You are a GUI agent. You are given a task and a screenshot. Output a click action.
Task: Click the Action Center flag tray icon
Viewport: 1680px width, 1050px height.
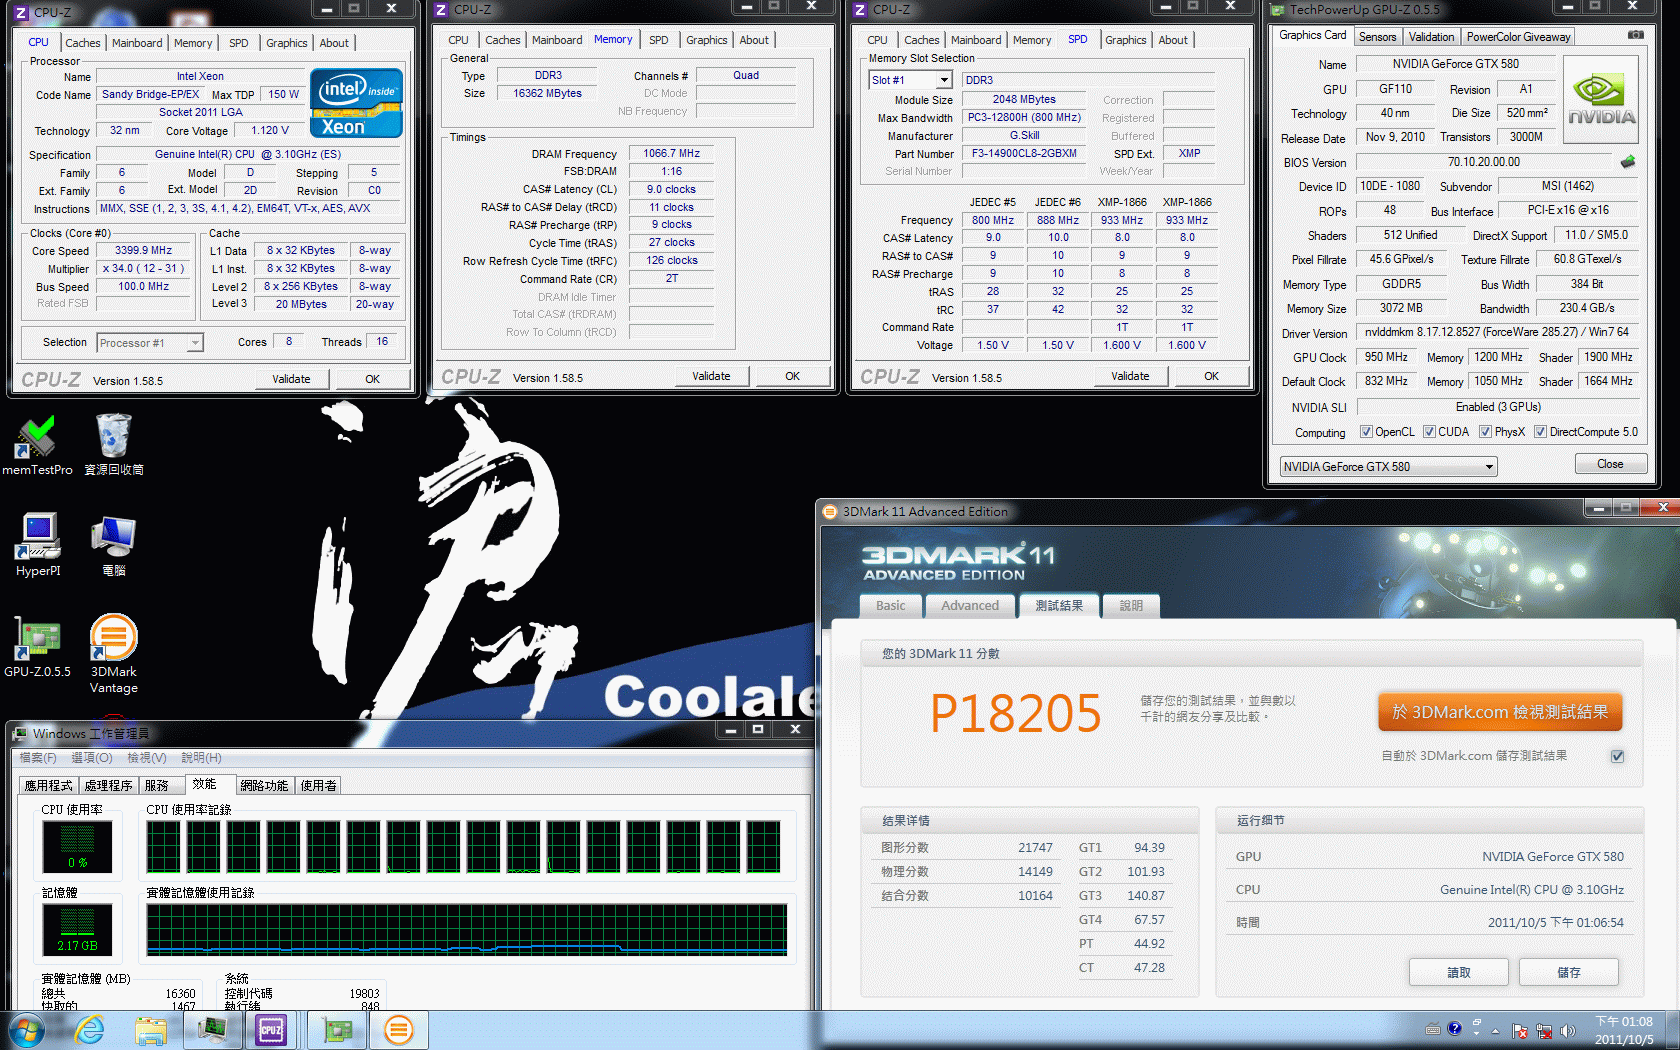click(x=1520, y=1030)
